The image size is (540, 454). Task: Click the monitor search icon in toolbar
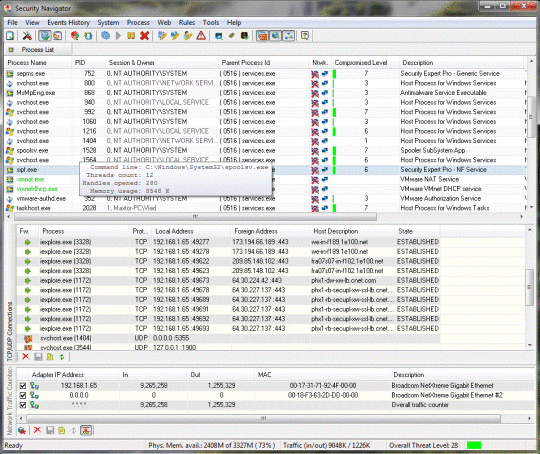point(218,35)
